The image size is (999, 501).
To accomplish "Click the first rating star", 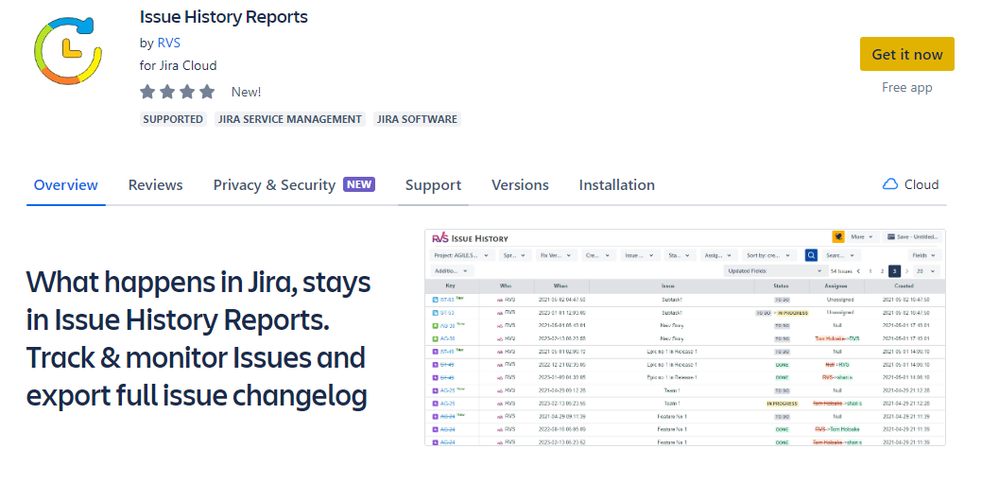I will click(x=148, y=92).
